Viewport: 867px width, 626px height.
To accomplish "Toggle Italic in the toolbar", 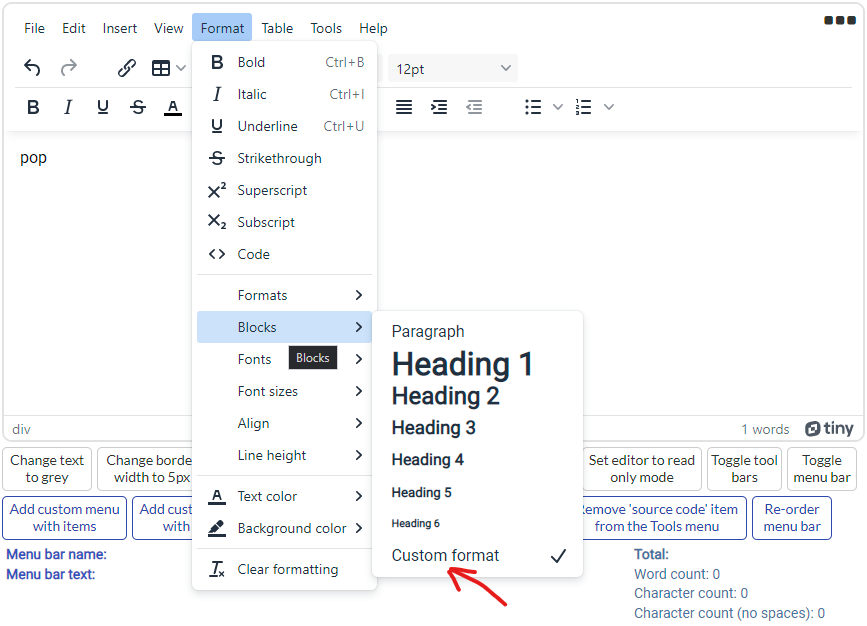I will point(68,107).
